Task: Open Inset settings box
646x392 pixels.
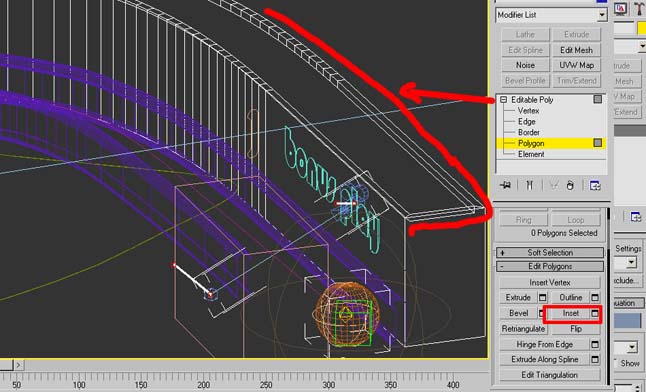Action: pyautogui.click(x=595, y=314)
